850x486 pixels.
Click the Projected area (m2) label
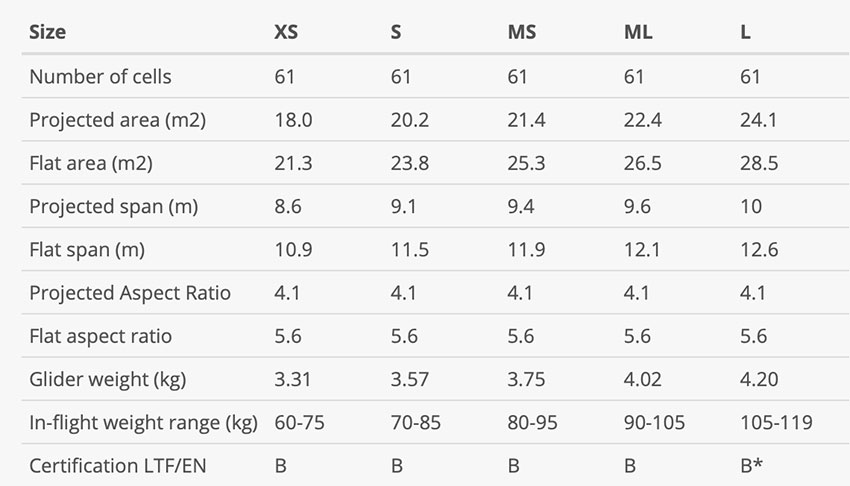pos(118,120)
